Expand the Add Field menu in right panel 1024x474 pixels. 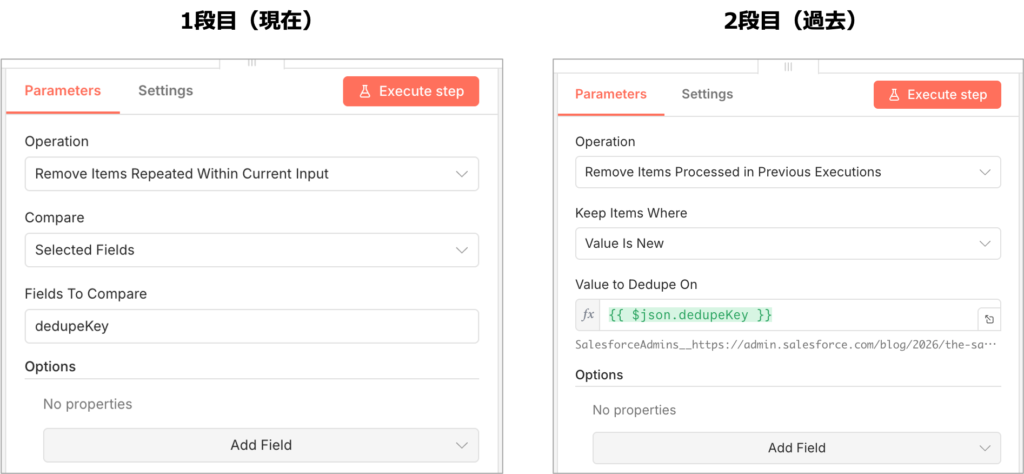(x=796, y=448)
